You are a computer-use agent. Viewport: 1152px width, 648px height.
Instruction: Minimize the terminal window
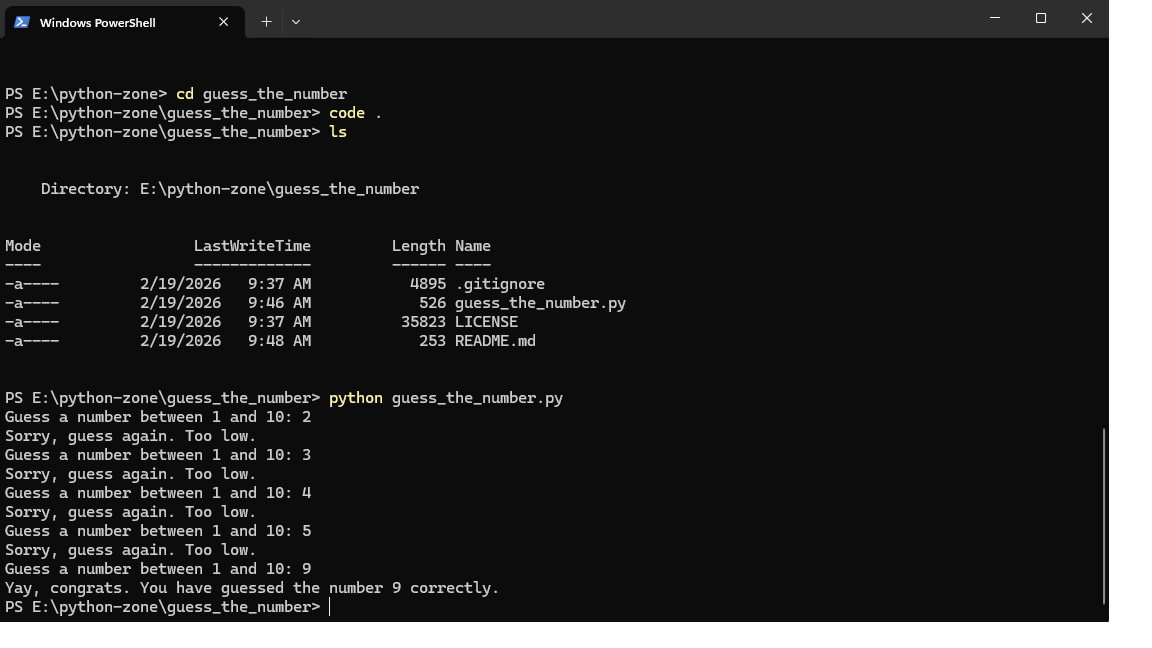(x=994, y=18)
